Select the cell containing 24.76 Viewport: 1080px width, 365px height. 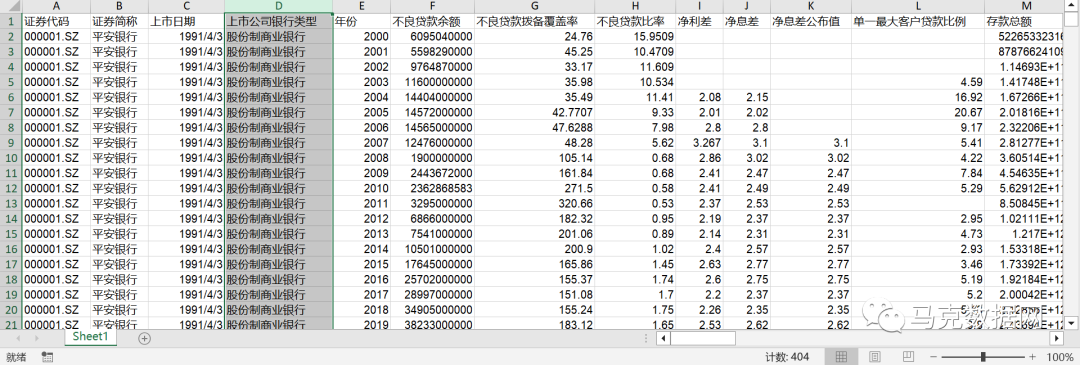[535, 36]
